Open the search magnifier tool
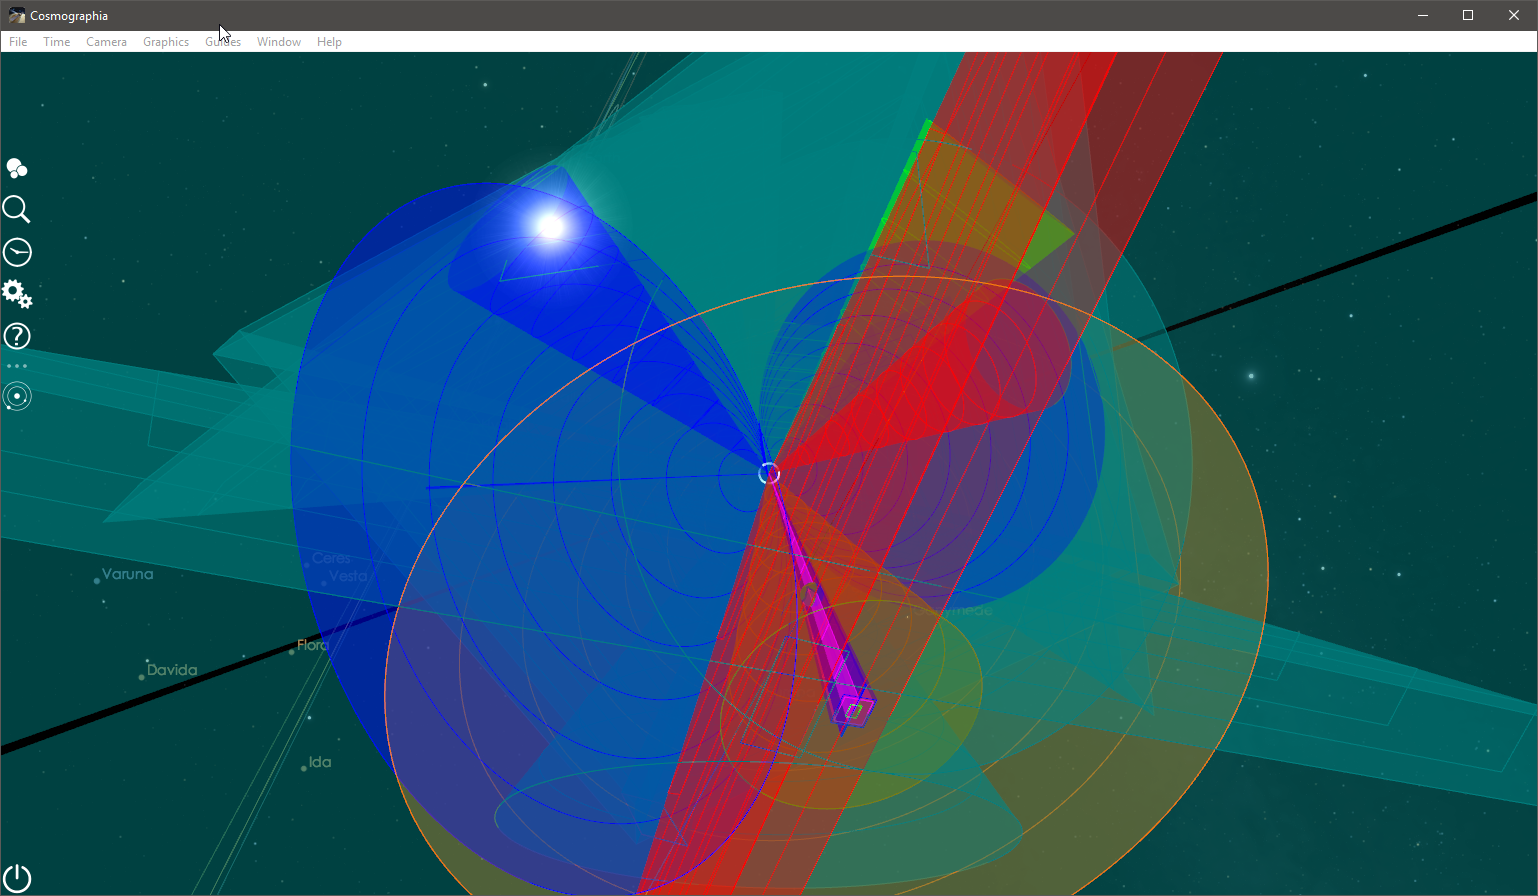This screenshot has height=896, width=1538. pyautogui.click(x=17, y=209)
